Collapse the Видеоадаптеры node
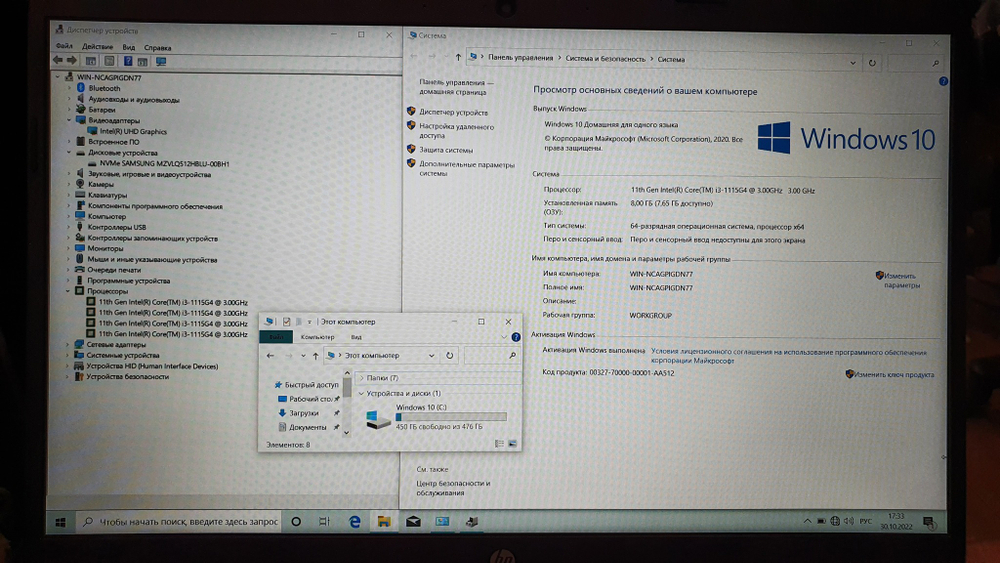The height and width of the screenshot is (563, 1000). tap(69, 120)
